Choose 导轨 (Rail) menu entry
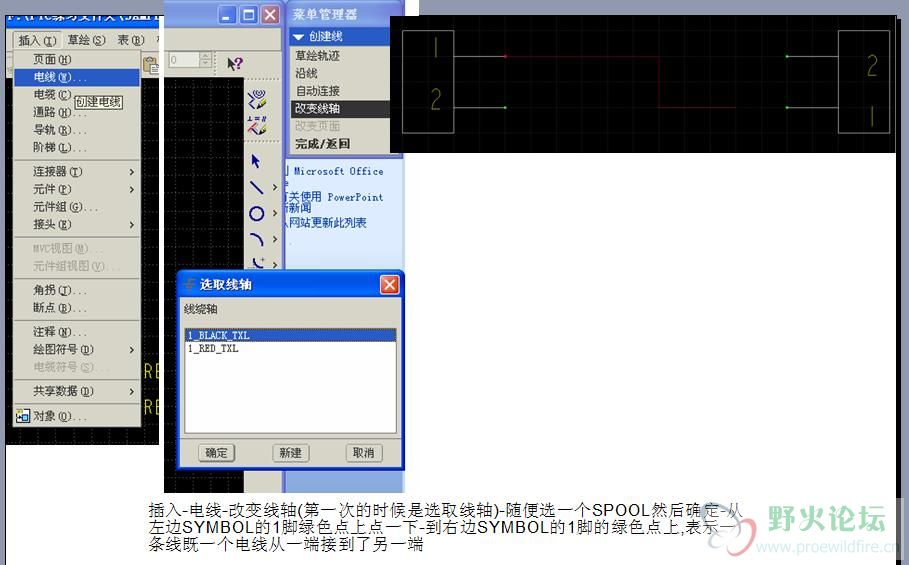 click(77, 130)
